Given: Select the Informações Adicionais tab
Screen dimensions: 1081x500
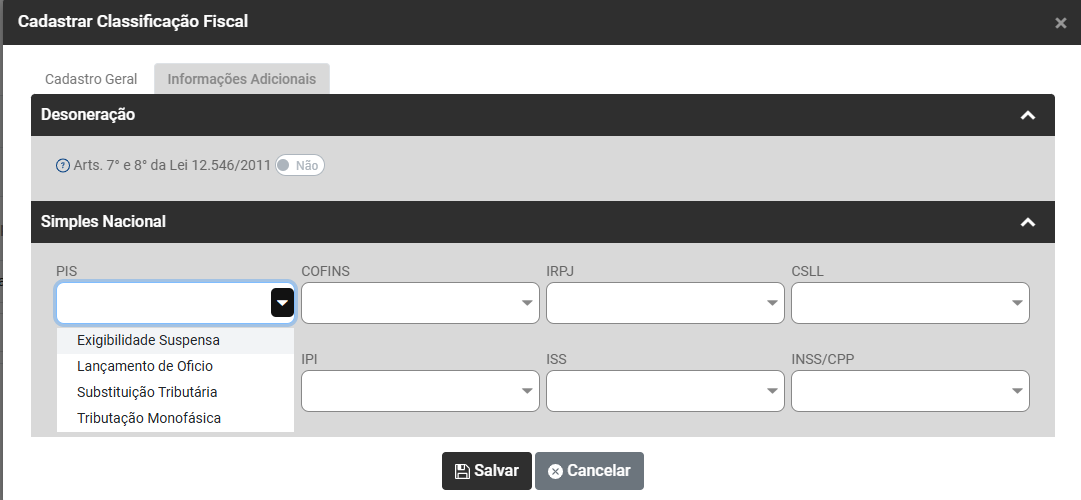Looking at the screenshot, I should click(x=241, y=79).
